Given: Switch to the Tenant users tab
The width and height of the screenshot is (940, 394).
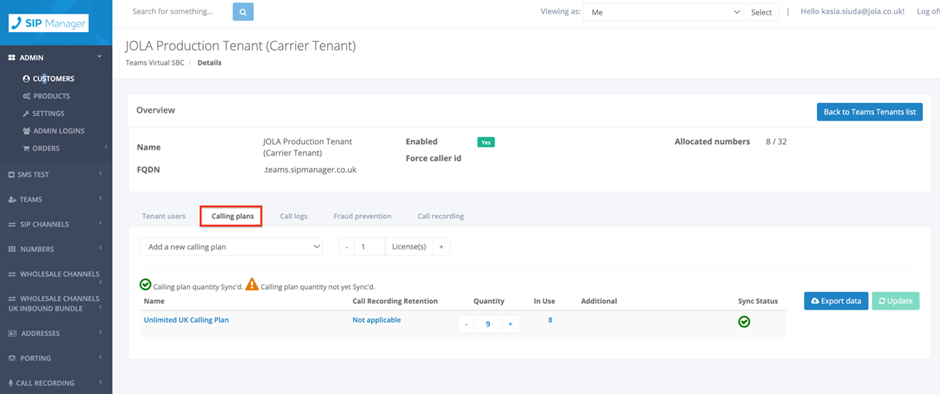Looking at the screenshot, I should [164, 216].
